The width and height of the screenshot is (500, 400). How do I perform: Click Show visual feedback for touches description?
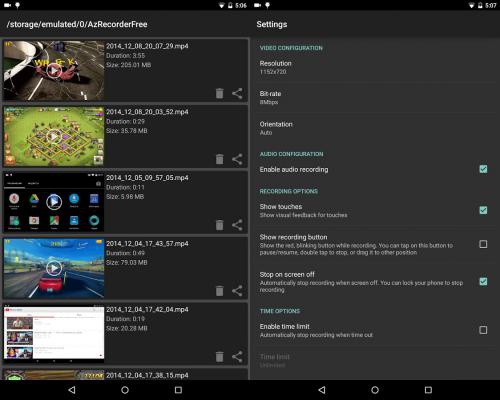pos(303,215)
